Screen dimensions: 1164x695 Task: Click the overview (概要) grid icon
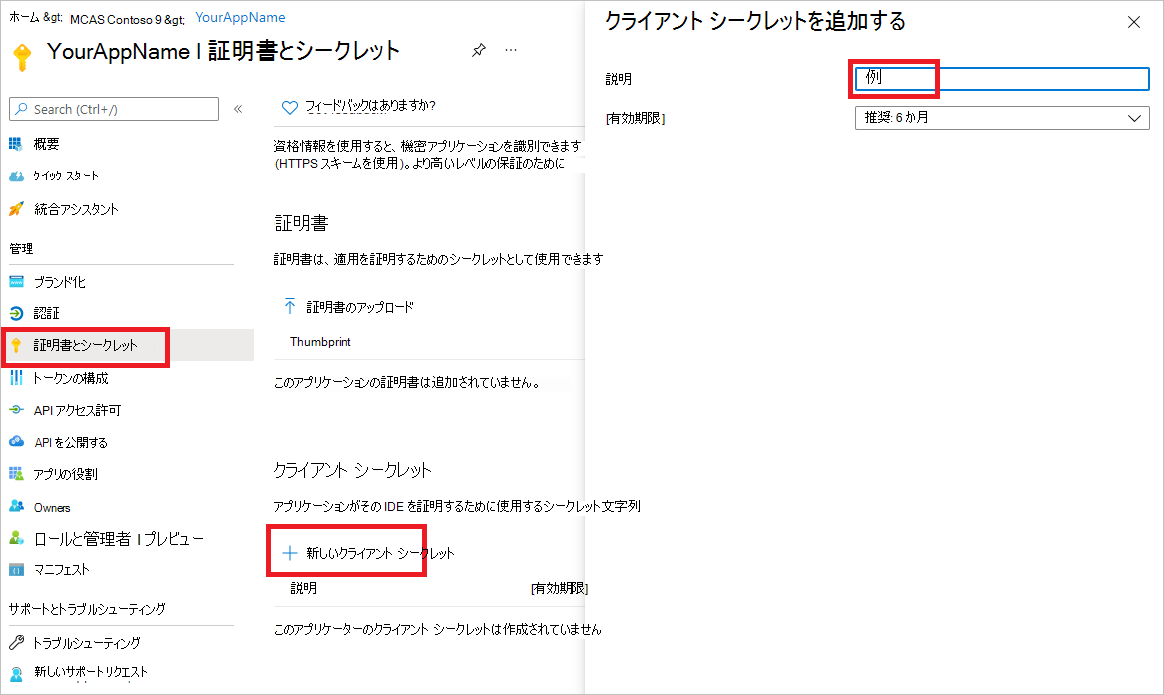(16, 144)
